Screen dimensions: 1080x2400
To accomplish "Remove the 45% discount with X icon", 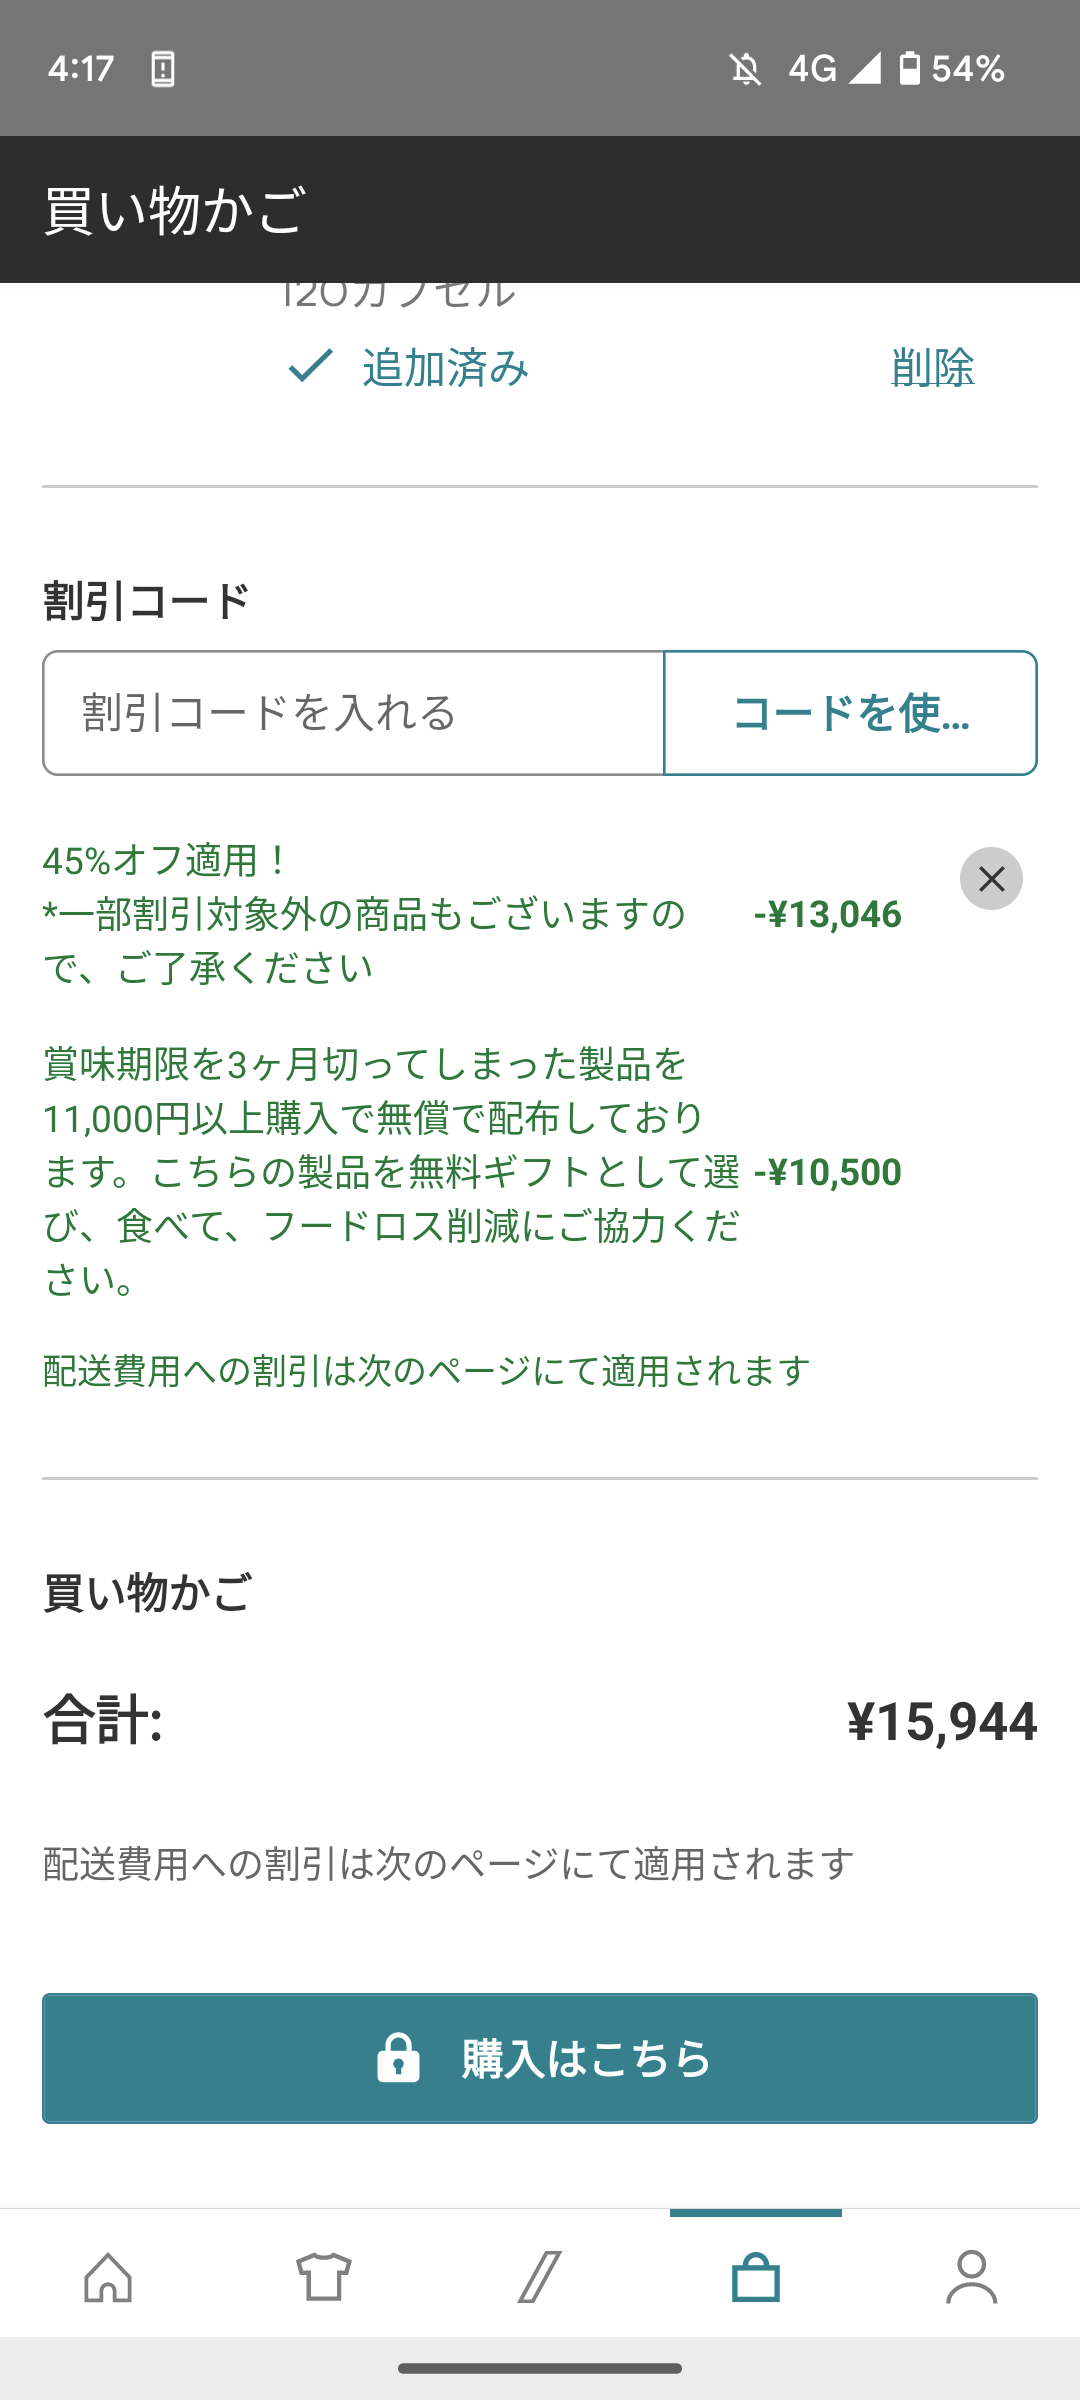I will click(991, 879).
